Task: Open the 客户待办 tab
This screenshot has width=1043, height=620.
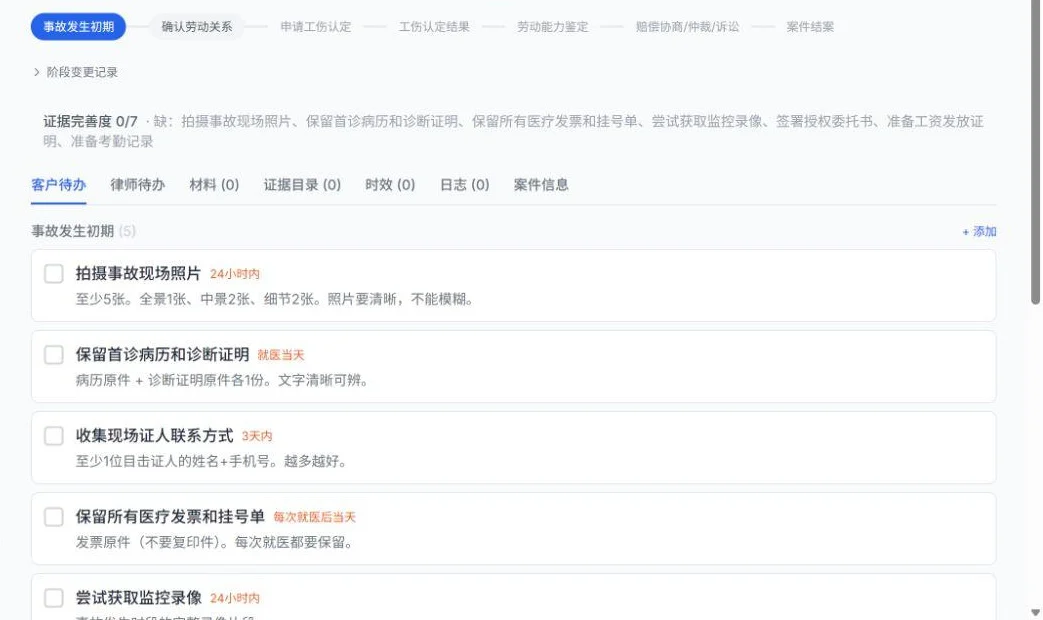Action: (x=59, y=185)
